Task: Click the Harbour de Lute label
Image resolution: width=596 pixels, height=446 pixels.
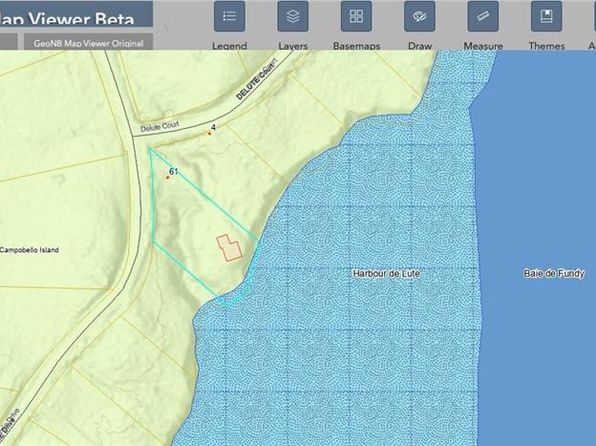Action: point(386,273)
